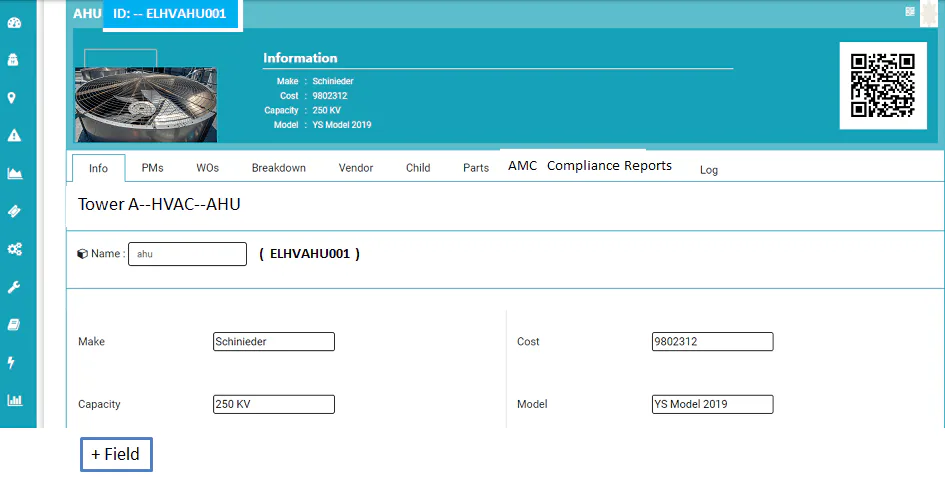Click into the Capacity text field

click(274, 404)
